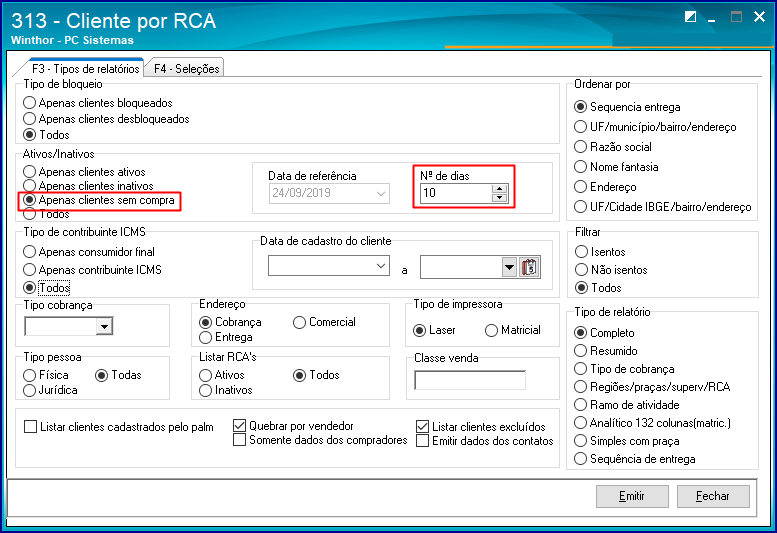Select Física under Tipo pessoa
The height and width of the screenshot is (533, 777).
point(46,375)
